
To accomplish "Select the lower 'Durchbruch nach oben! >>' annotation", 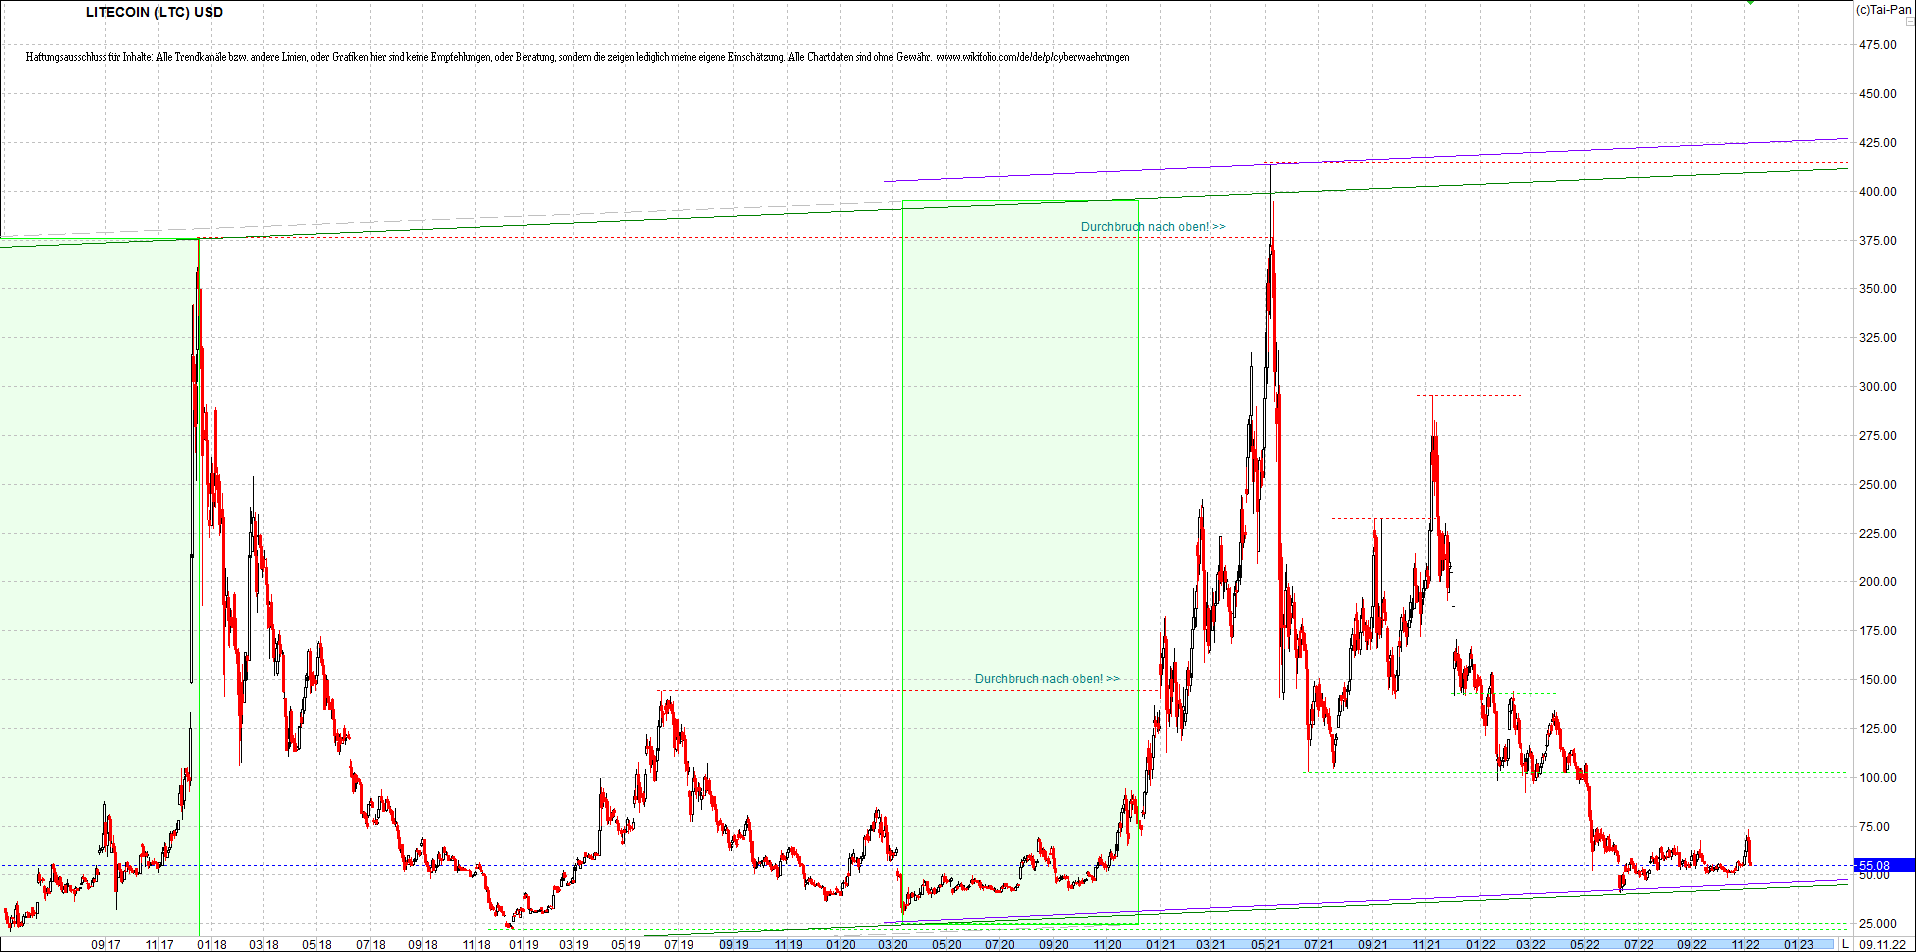I will [x=1047, y=679].
